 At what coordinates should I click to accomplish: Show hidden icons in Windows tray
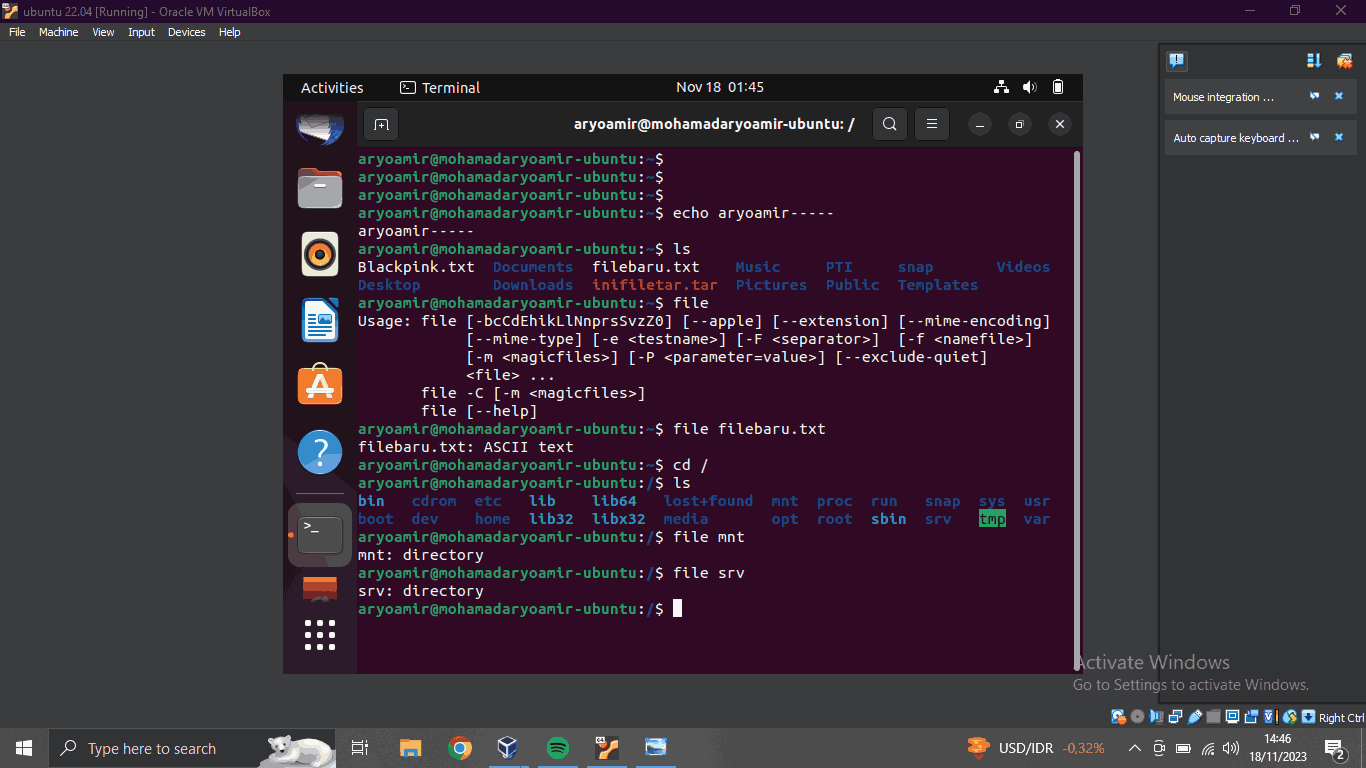click(1134, 748)
